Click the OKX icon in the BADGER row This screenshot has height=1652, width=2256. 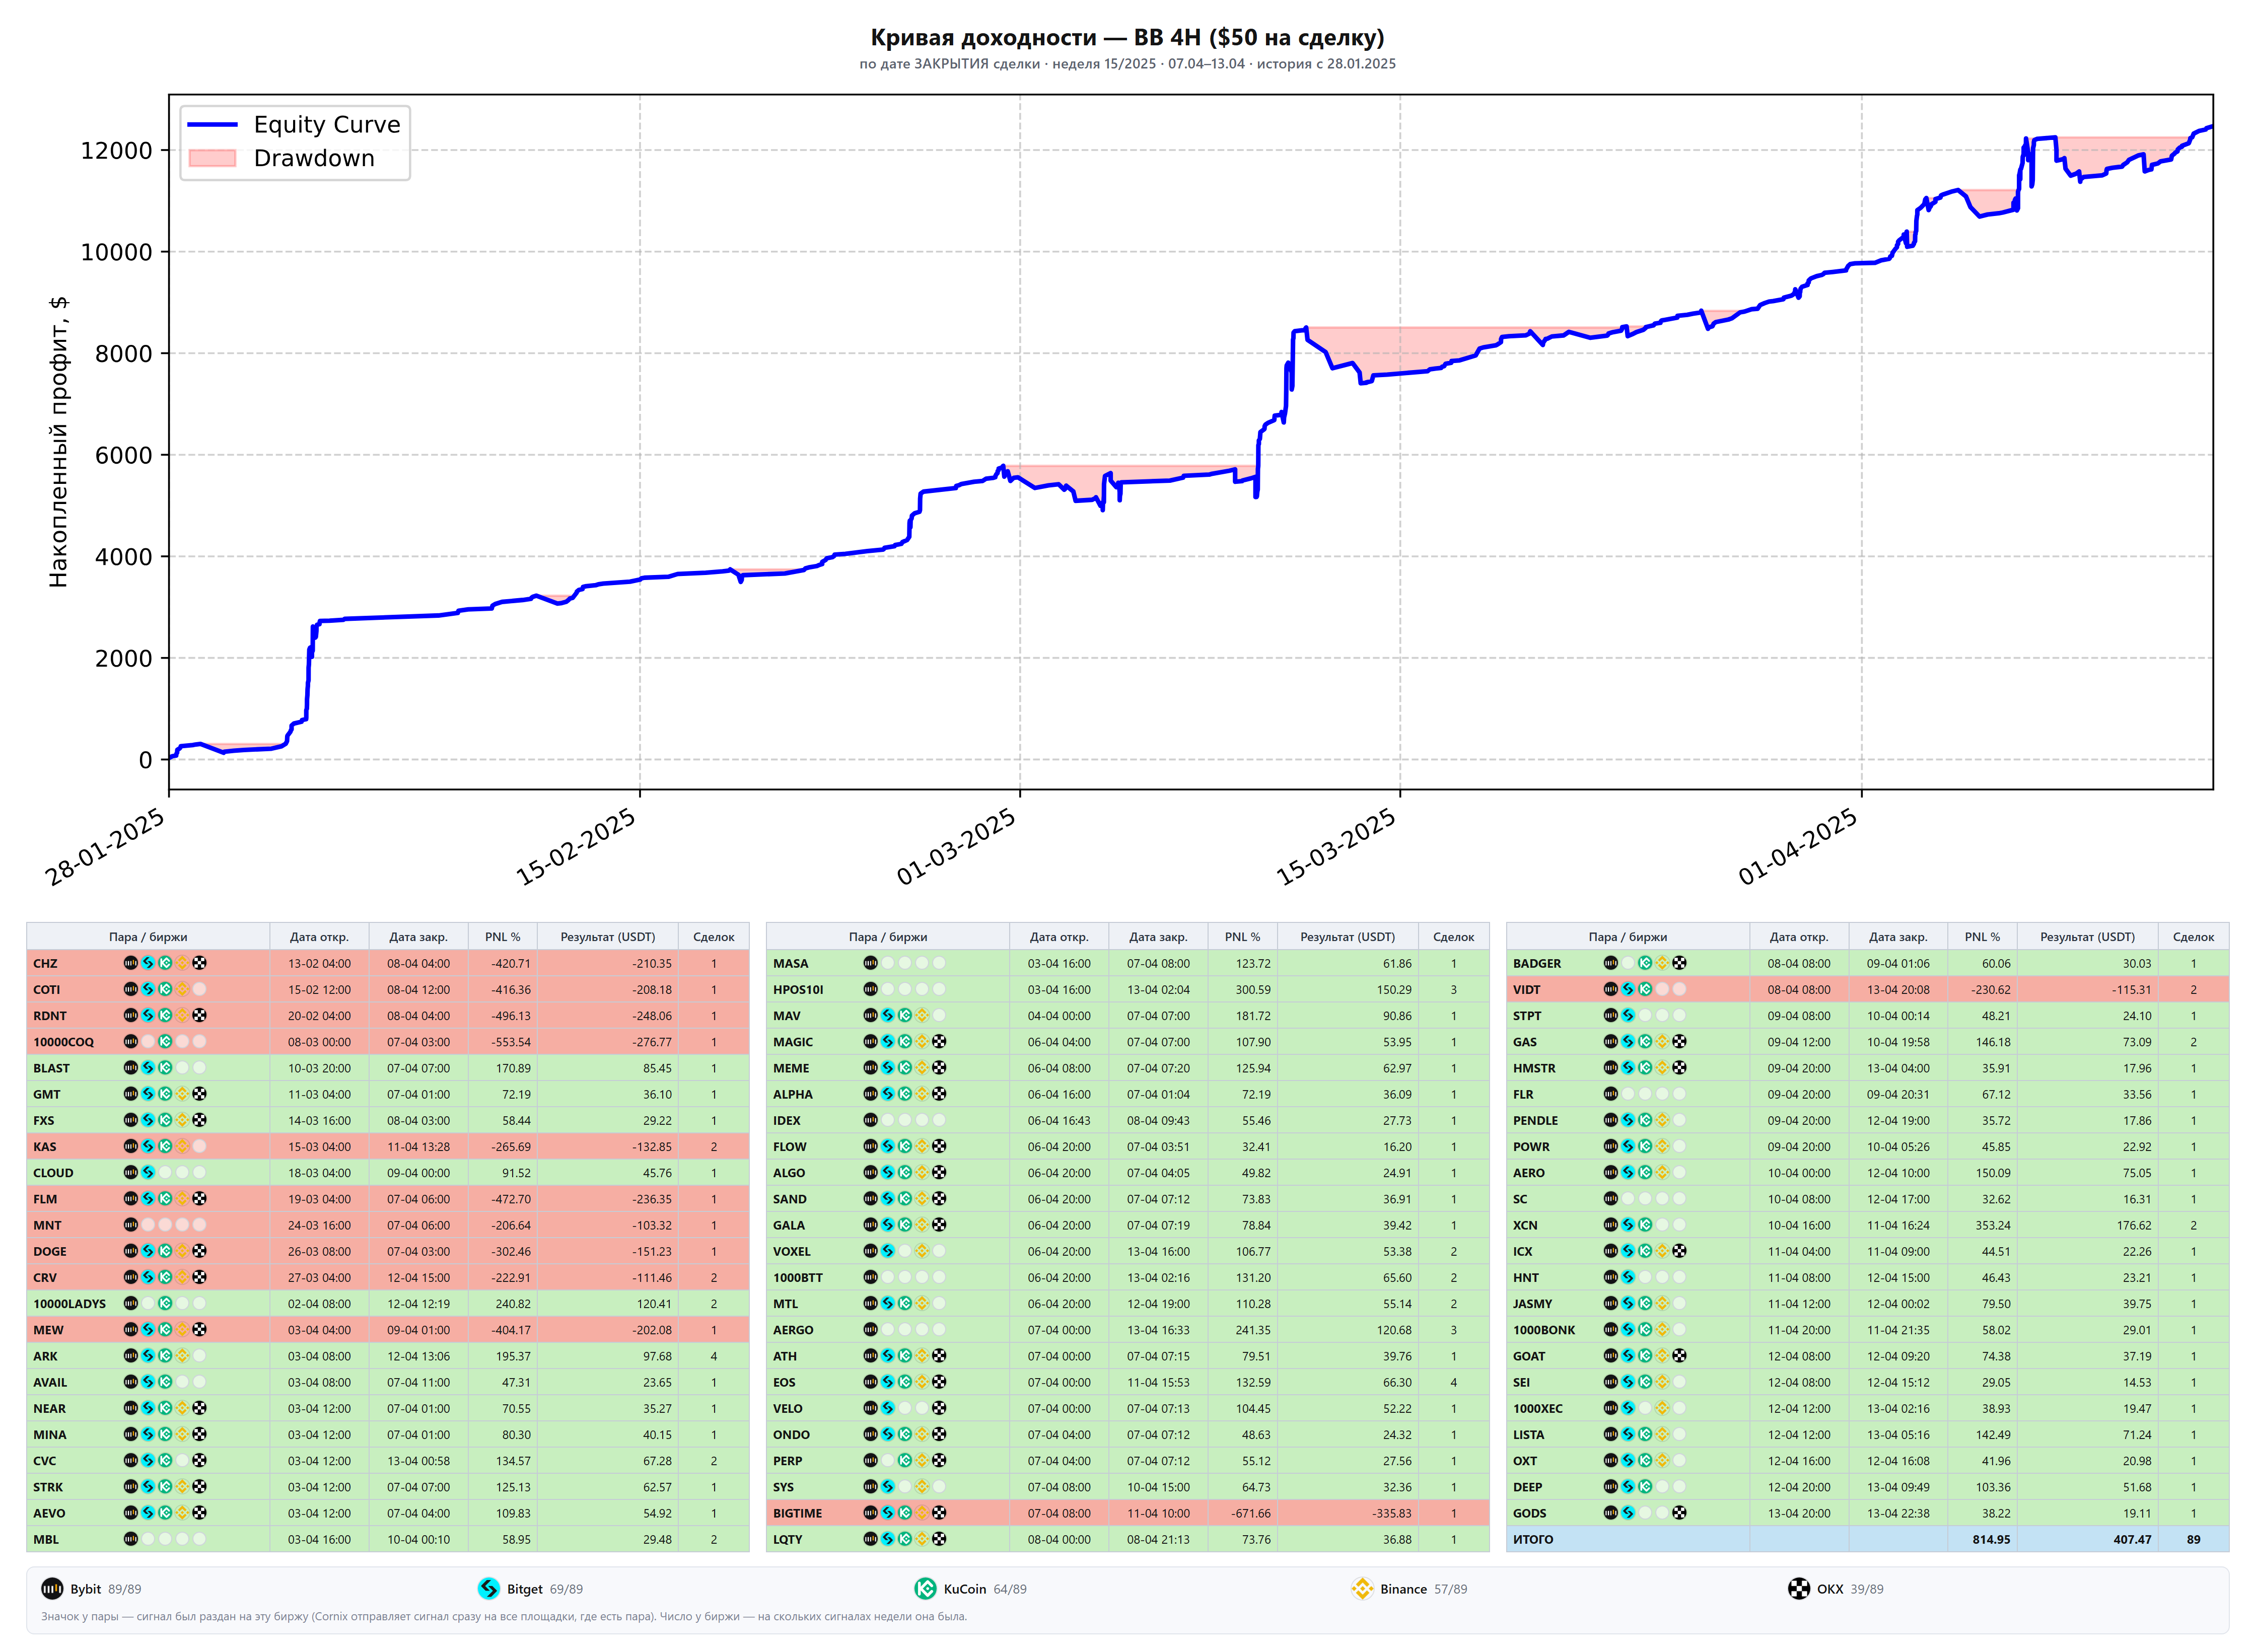(x=1679, y=963)
